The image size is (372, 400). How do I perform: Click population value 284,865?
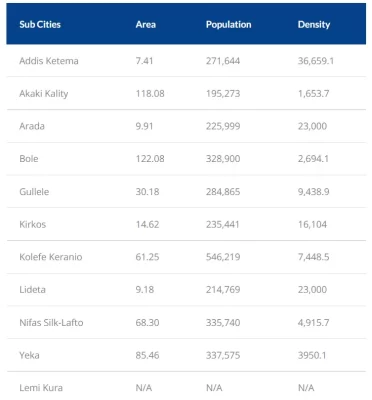click(223, 192)
